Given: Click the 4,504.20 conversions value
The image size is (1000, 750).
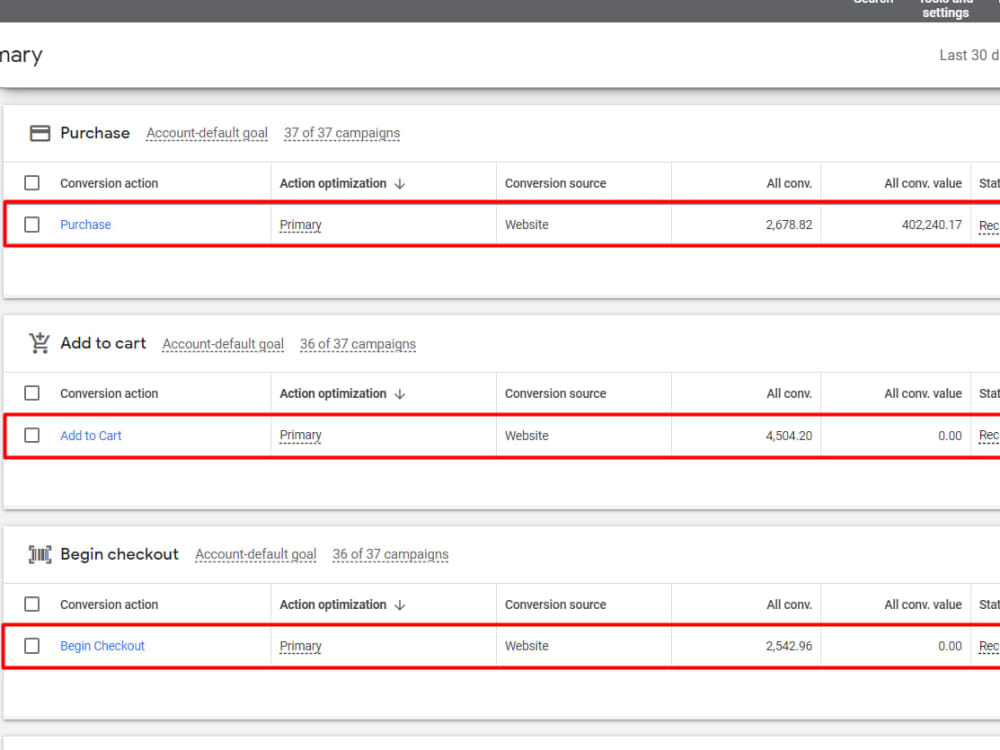Looking at the screenshot, I should click(789, 436).
